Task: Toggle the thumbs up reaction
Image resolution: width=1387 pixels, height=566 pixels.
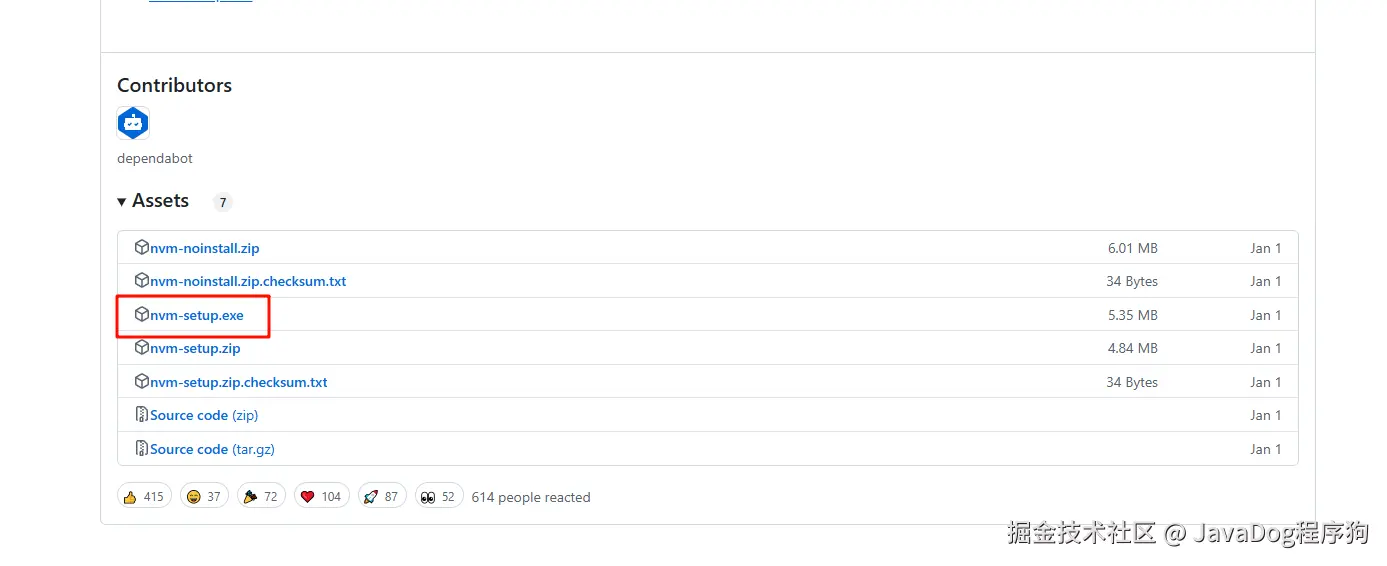Action: pyautogui.click(x=143, y=496)
